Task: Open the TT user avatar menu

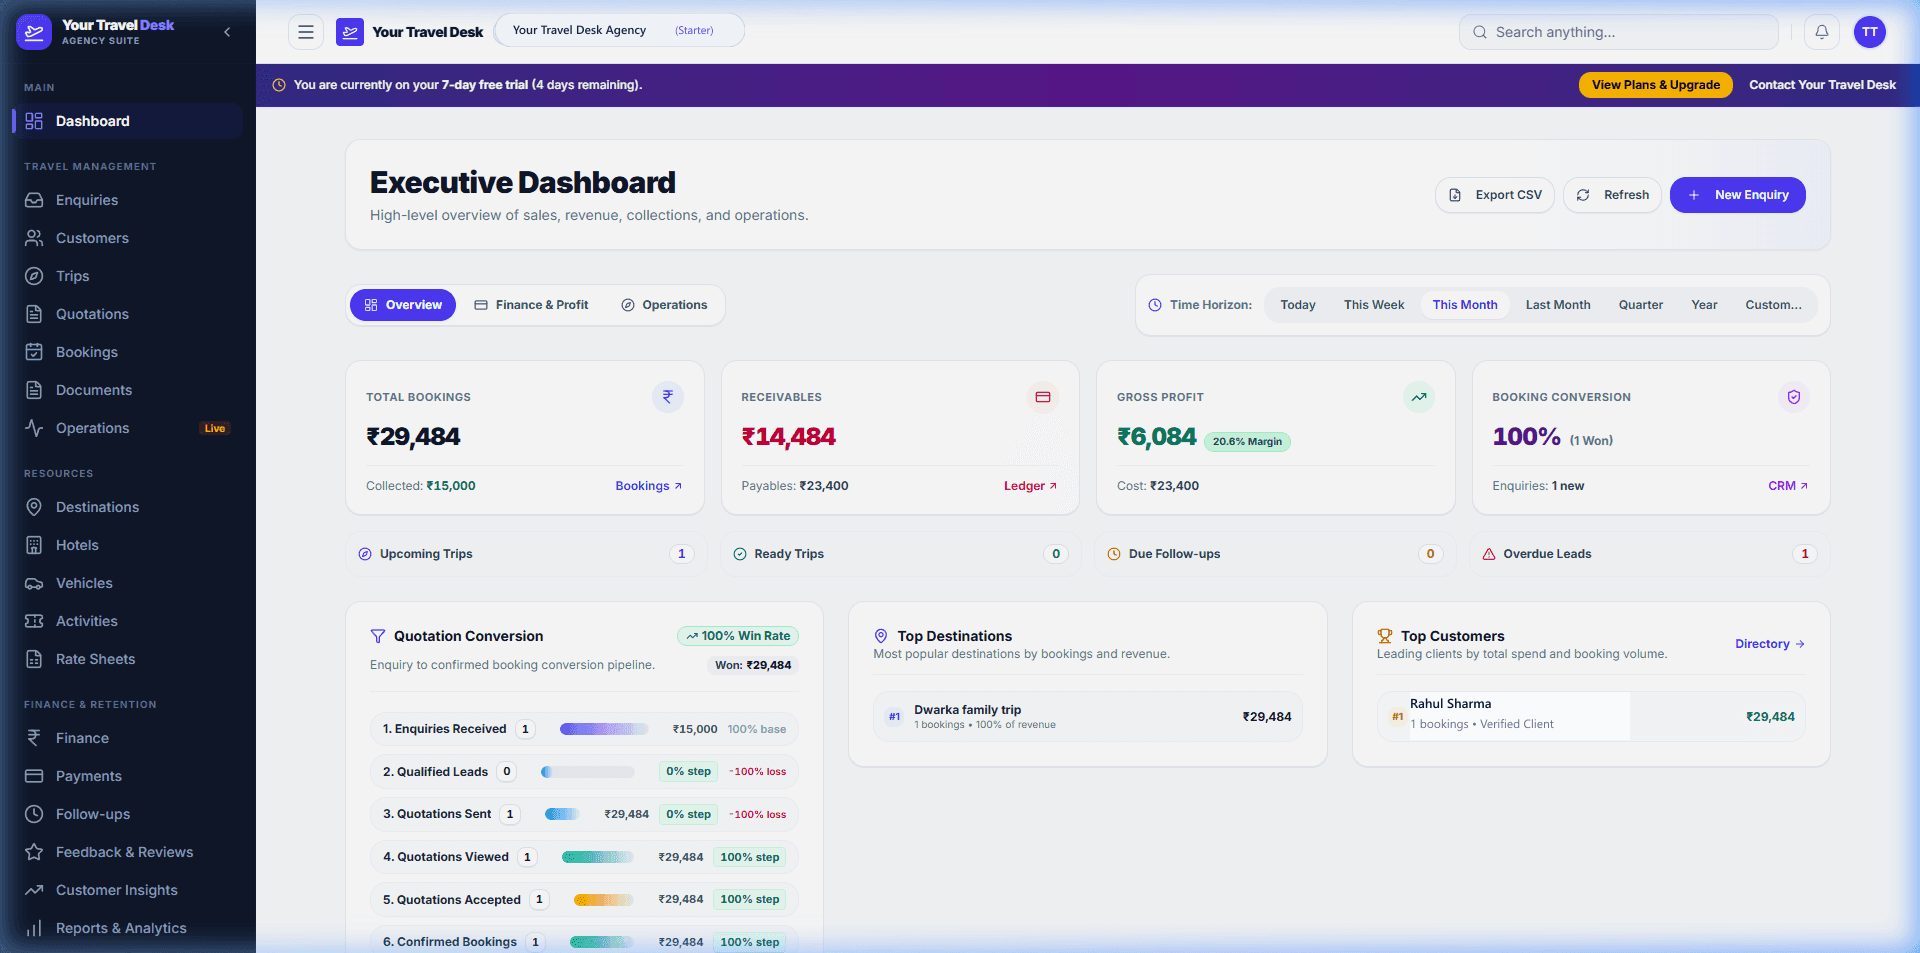Action: pyautogui.click(x=1870, y=32)
